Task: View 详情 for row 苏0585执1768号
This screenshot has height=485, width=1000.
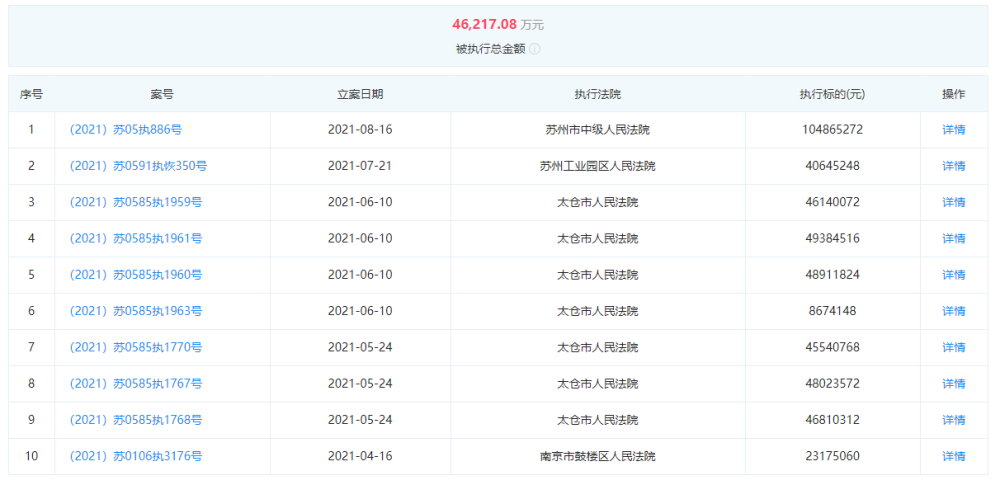Action: (953, 421)
